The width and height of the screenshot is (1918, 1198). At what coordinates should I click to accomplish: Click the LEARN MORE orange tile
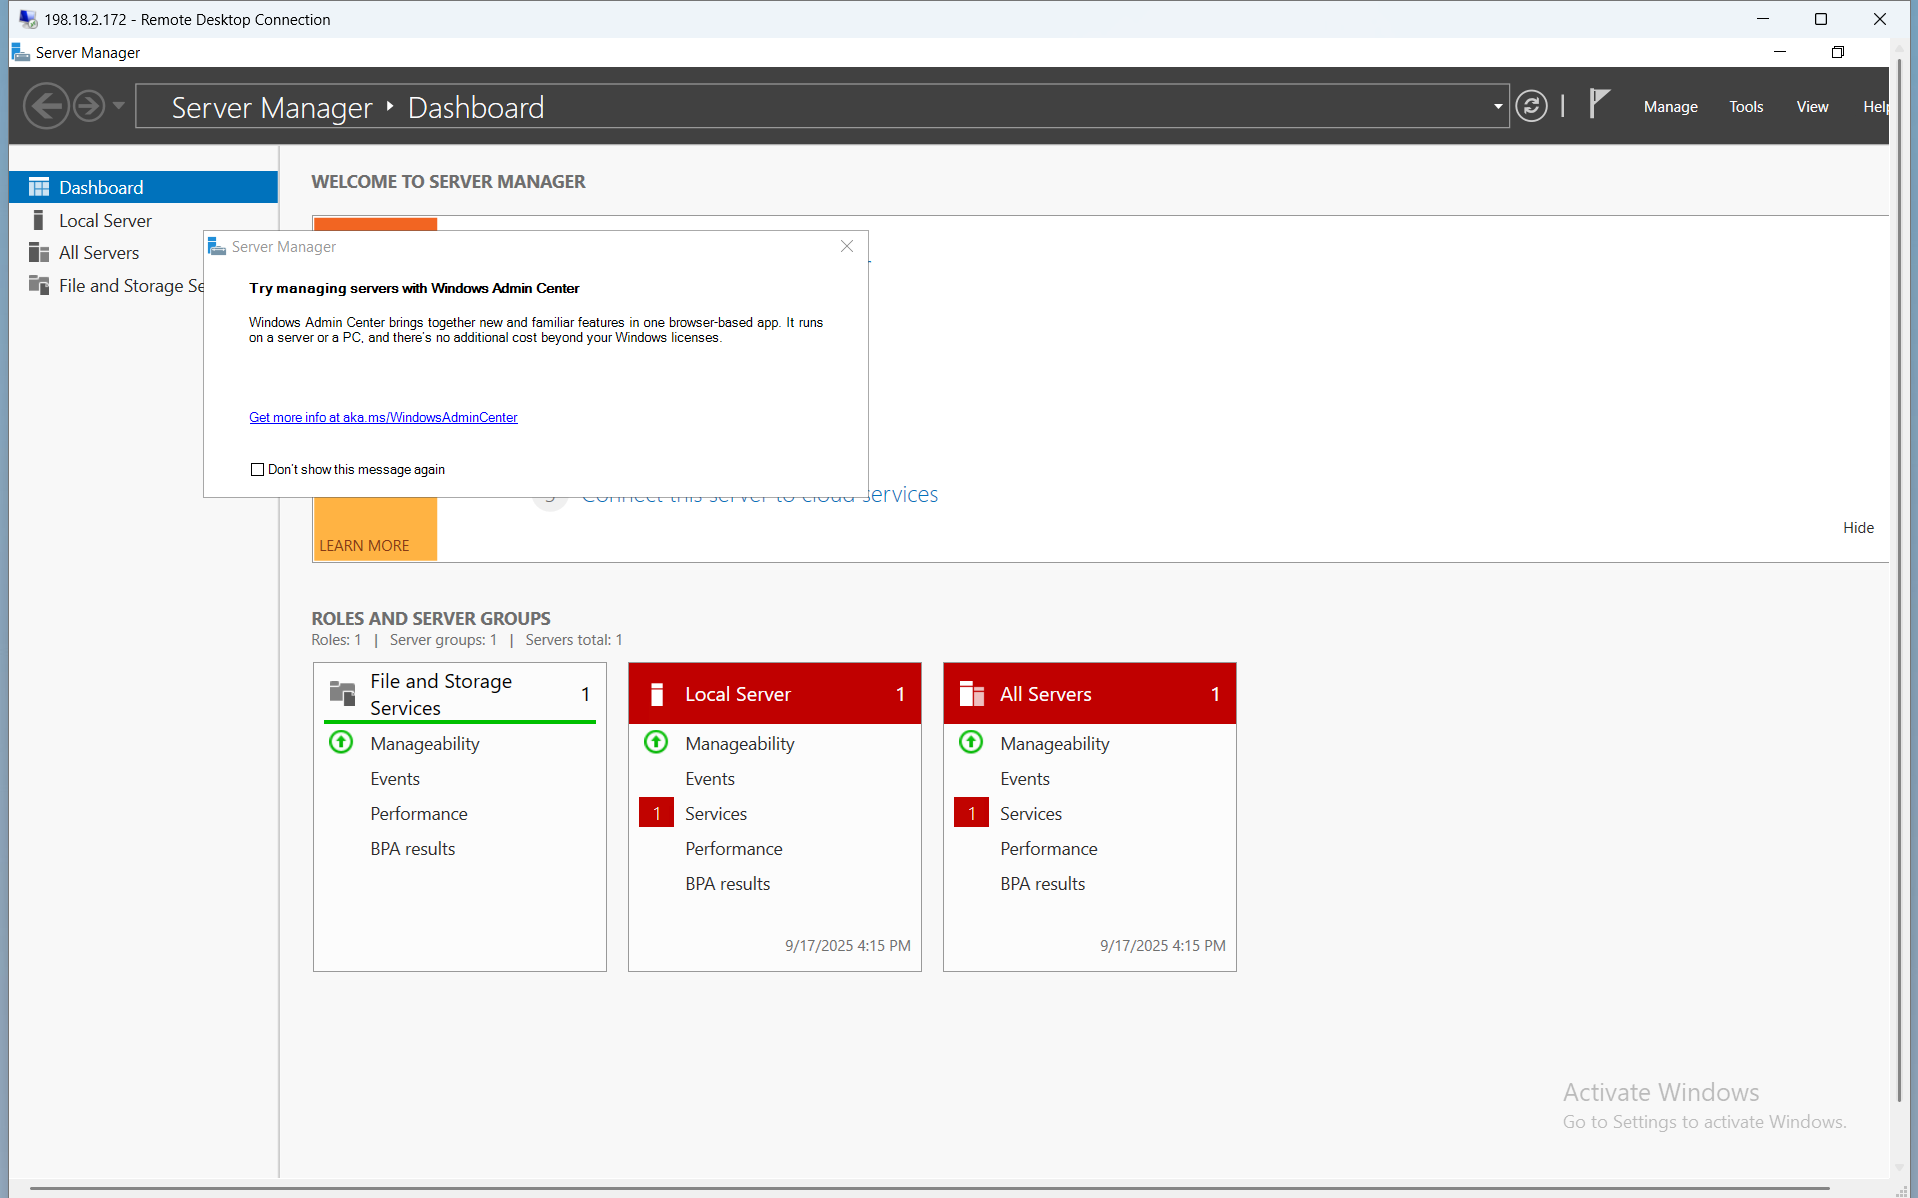point(365,546)
